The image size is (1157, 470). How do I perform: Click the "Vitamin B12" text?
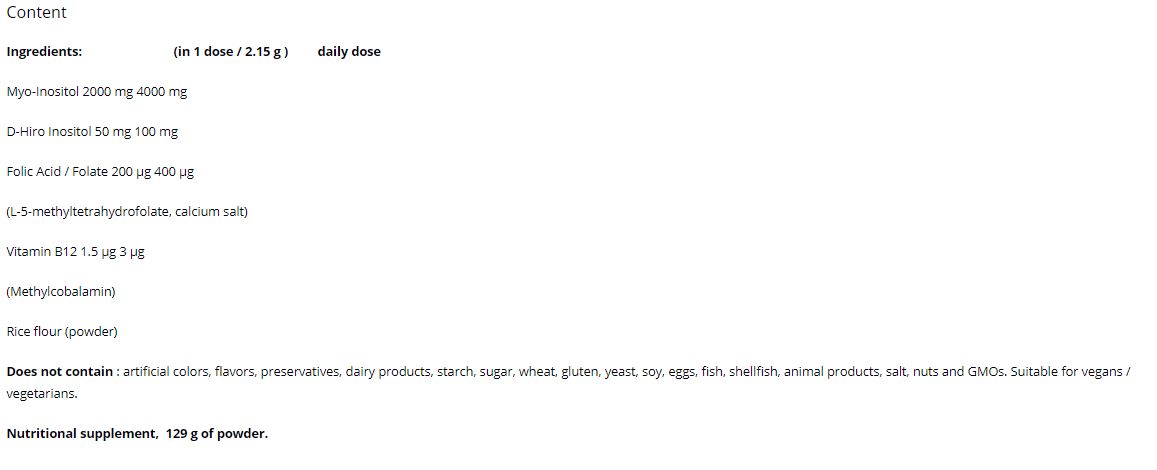[41, 252]
